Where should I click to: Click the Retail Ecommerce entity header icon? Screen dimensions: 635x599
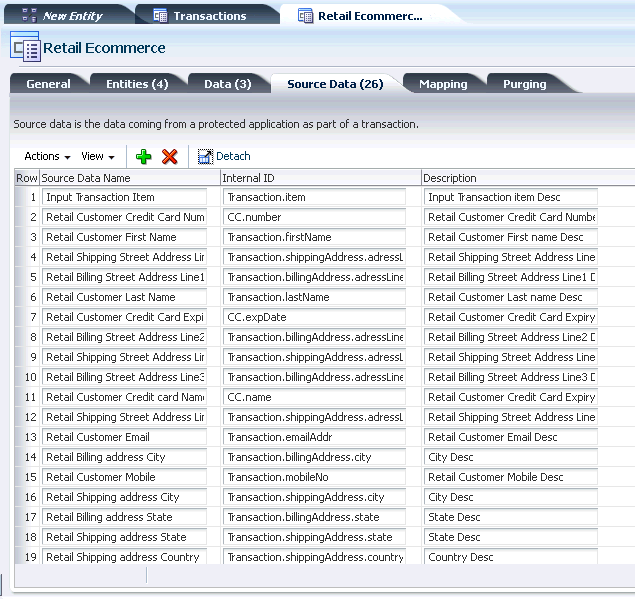(25, 47)
